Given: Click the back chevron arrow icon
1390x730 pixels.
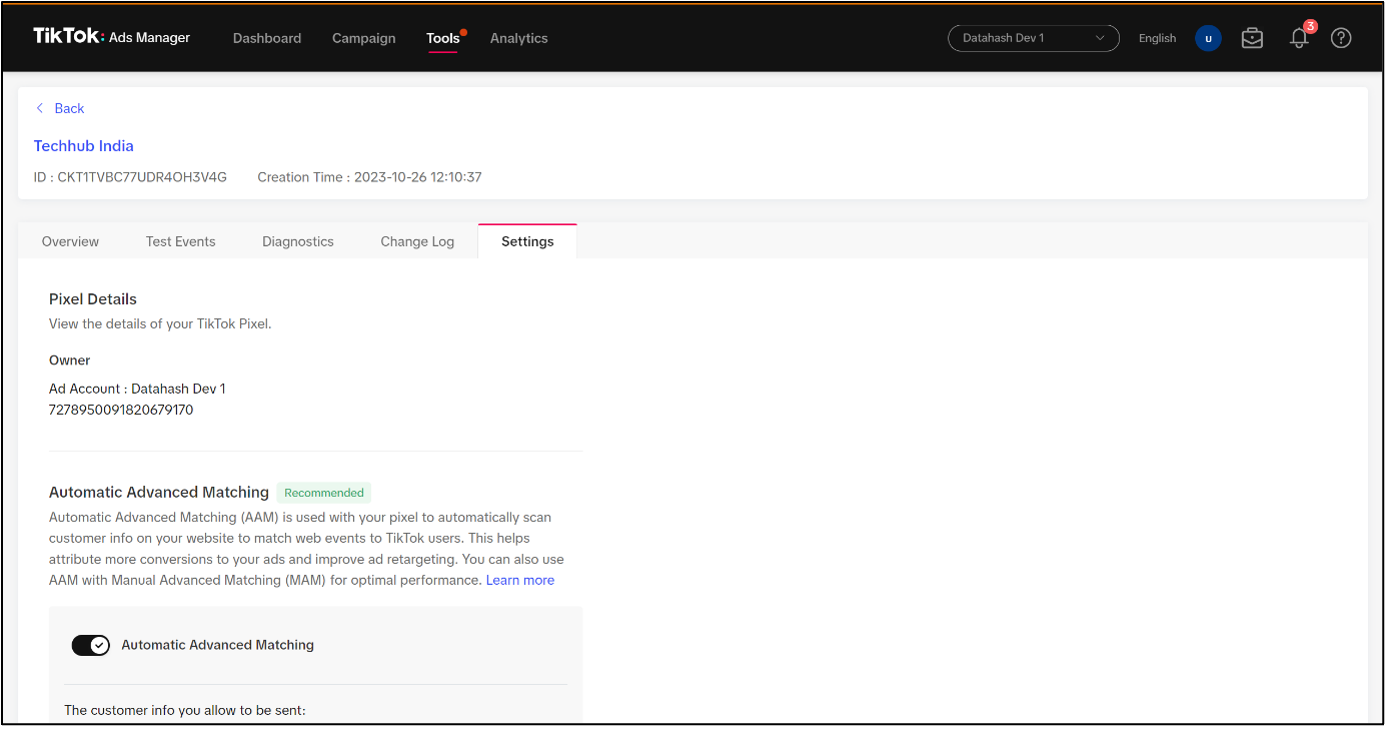Looking at the screenshot, I should [40, 108].
